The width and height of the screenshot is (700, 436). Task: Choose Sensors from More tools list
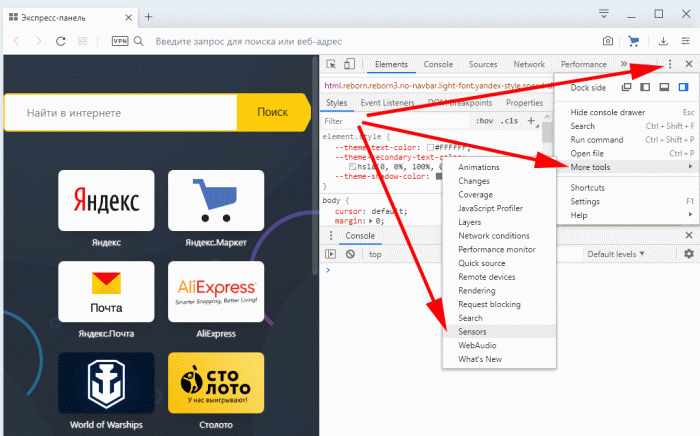point(472,330)
